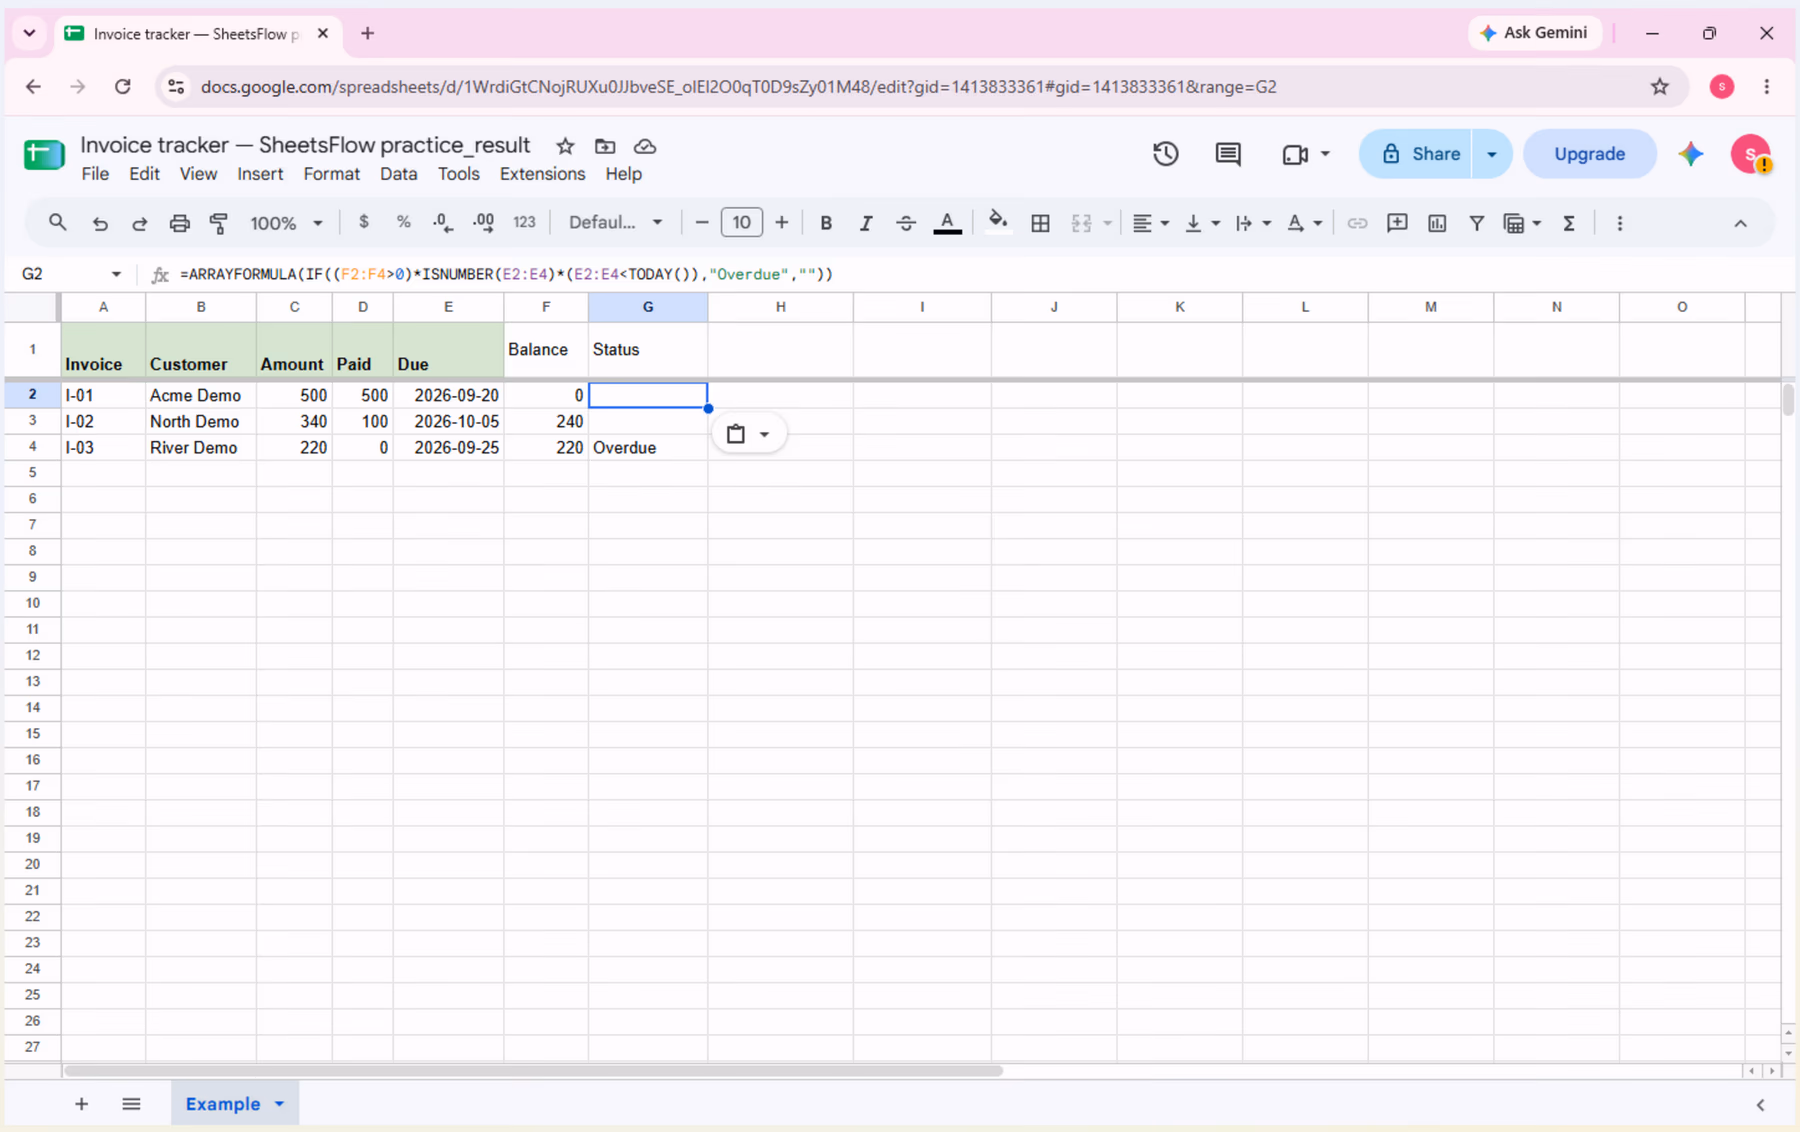The width and height of the screenshot is (1800, 1132).
Task: Click the Name box showing G2
Action: 70,274
